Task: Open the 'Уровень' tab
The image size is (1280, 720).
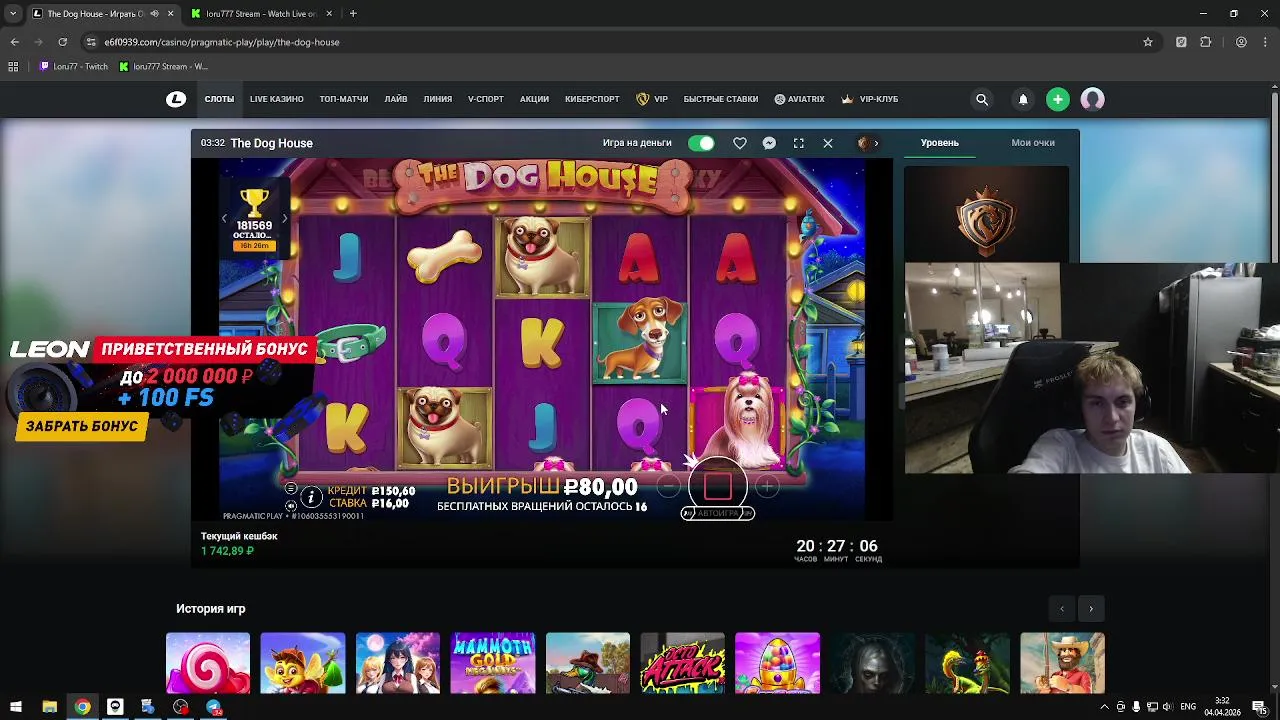Action: (x=939, y=143)
